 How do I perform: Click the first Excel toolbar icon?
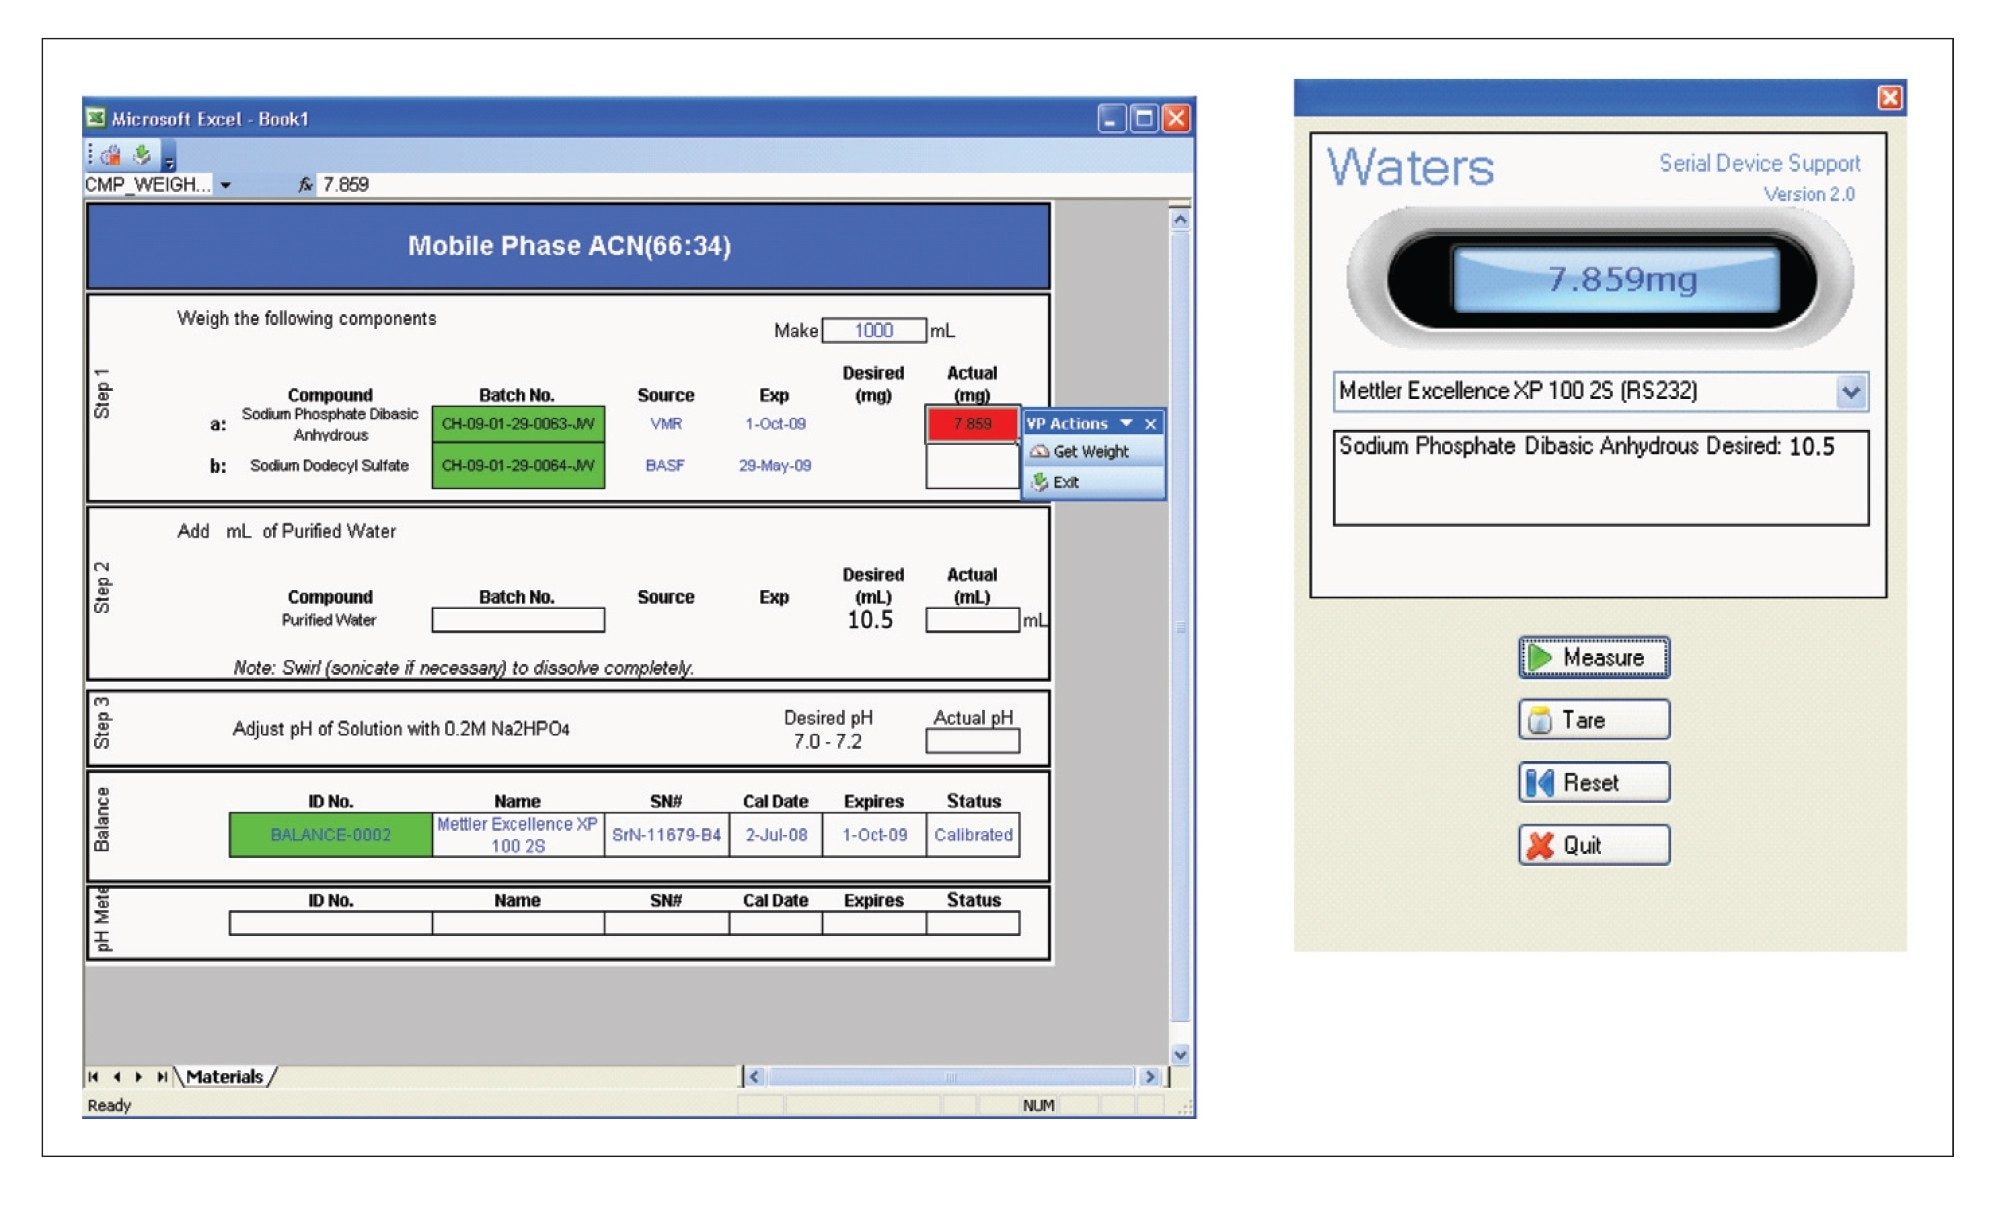[111, 154]
